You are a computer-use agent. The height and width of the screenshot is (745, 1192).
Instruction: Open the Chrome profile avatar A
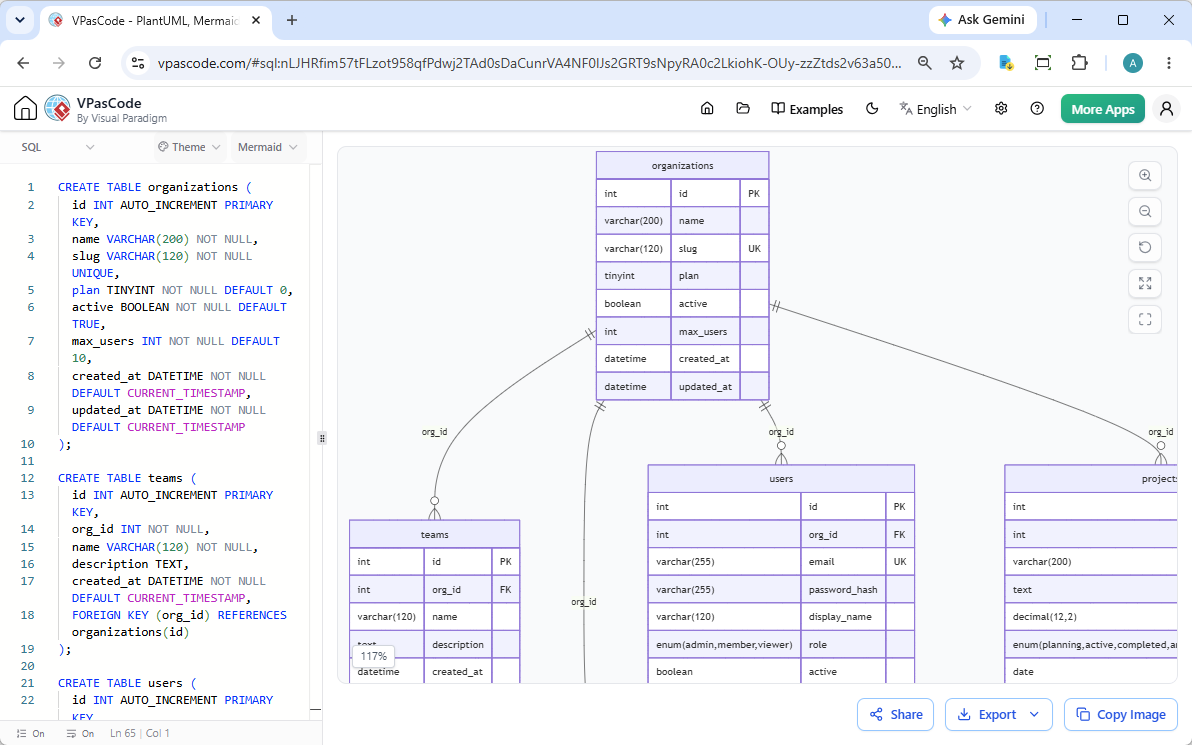click(1132, 63)
